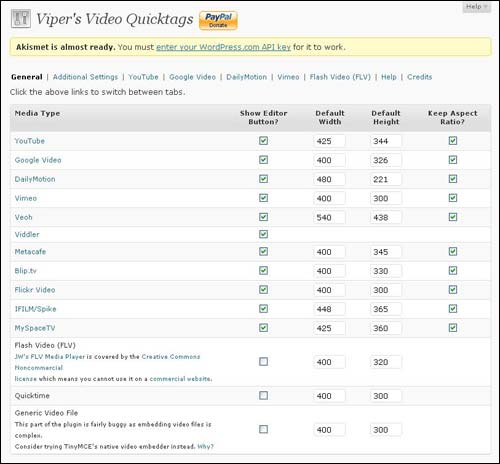Toggle IFILM/Spike keep aspect ratio checkbox
Screen dimensions: 500x464
453,309
